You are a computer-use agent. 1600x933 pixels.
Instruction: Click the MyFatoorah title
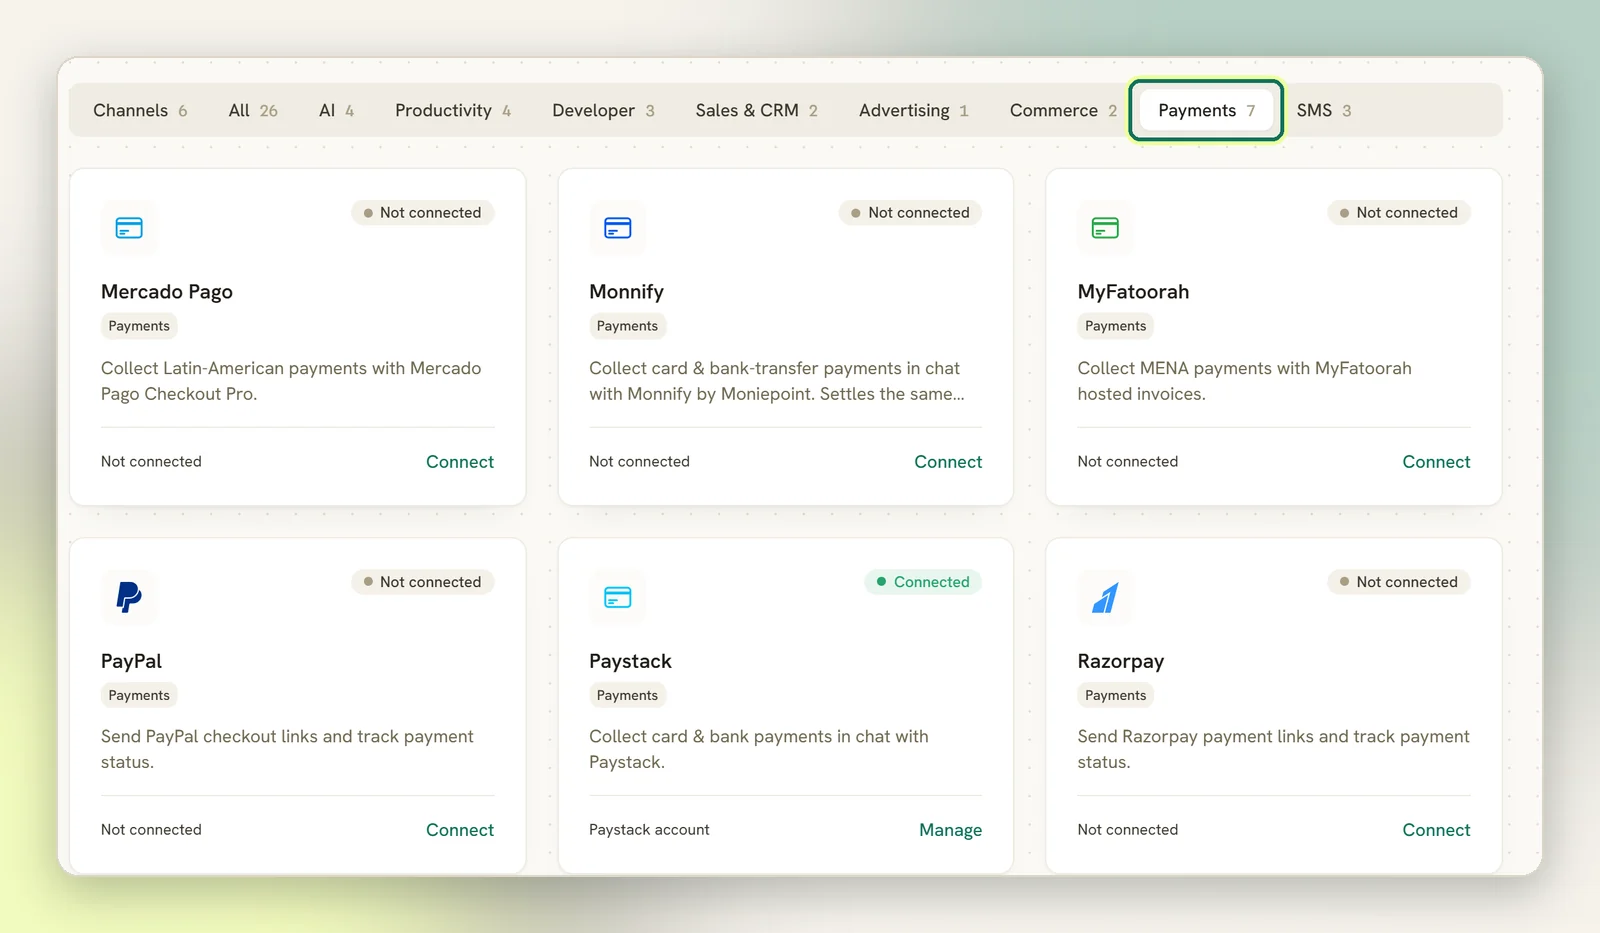(x=1133, y=292)
